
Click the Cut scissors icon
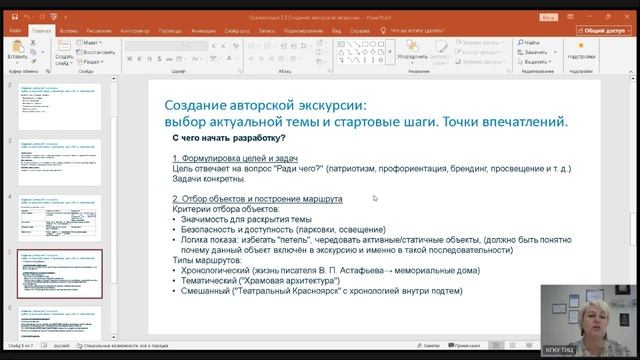click(x=33, y=42)
